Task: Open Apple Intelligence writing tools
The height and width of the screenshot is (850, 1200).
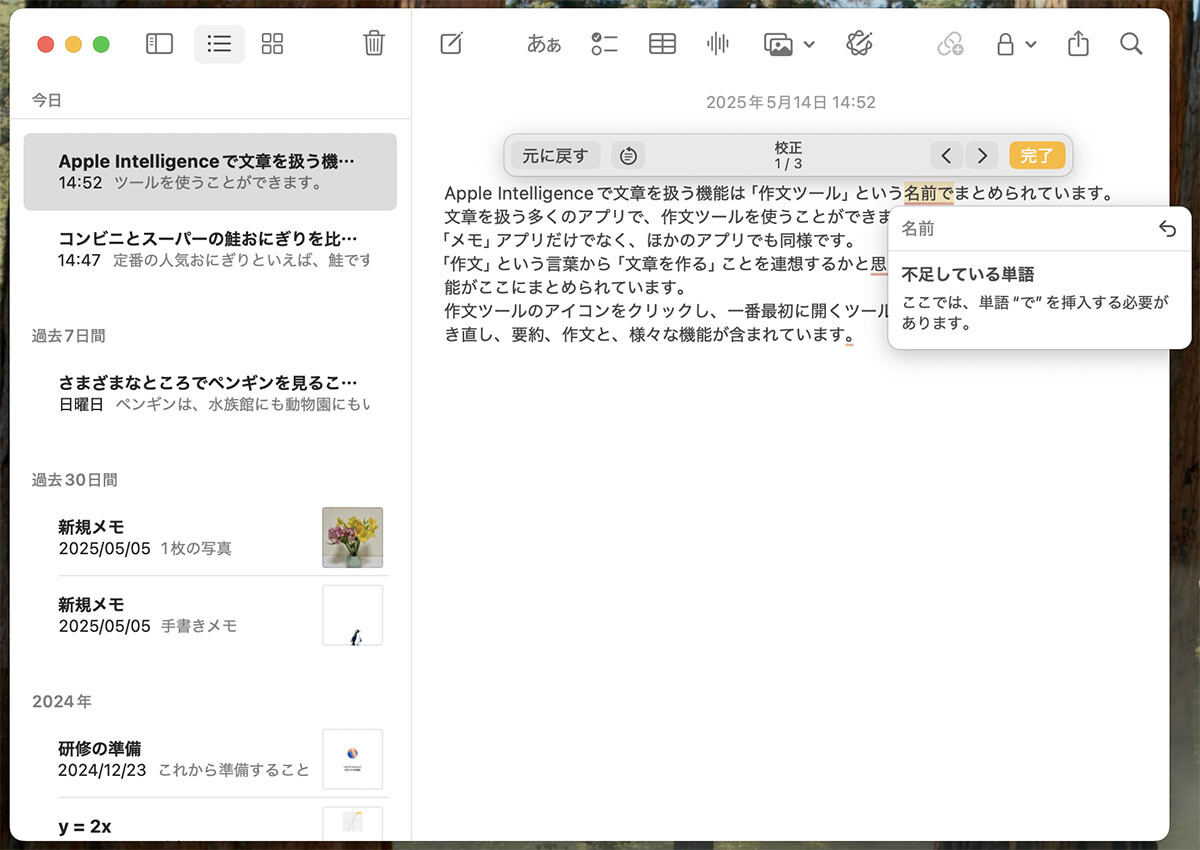Action: (859, 43)
